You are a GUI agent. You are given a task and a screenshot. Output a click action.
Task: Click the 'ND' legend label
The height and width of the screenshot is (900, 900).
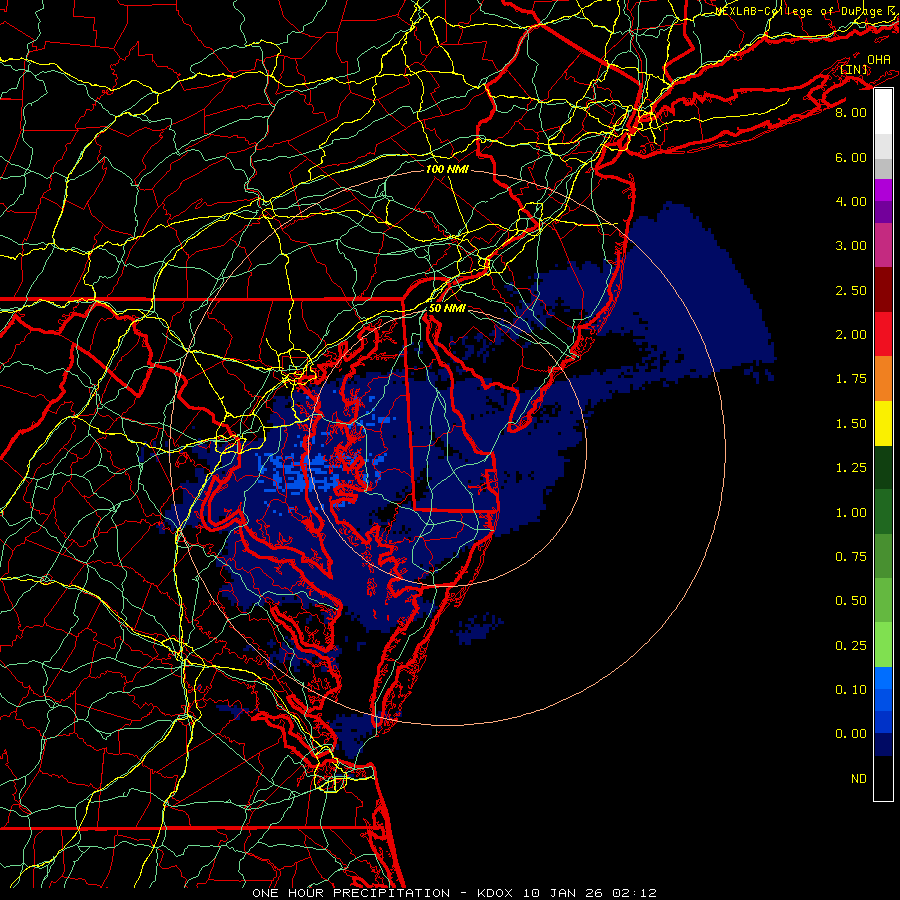859,779
